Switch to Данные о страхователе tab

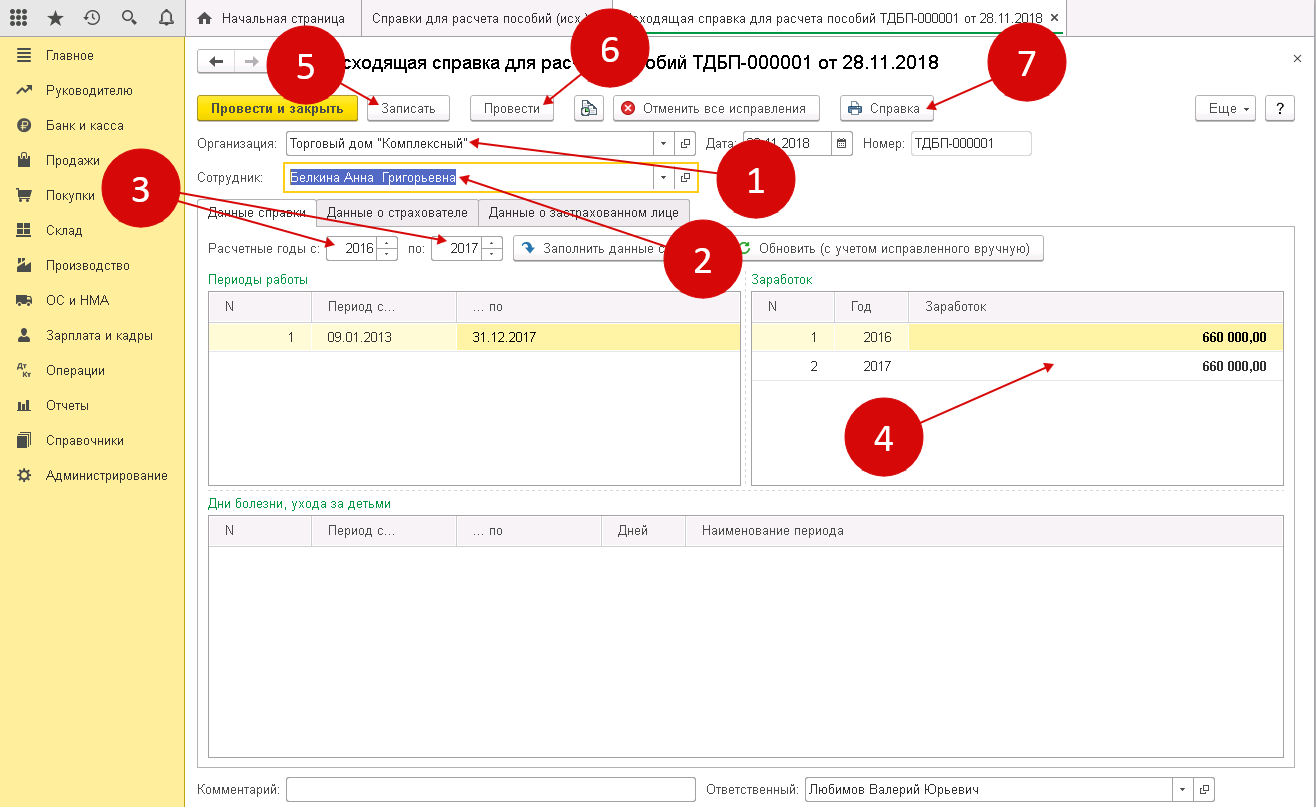point(397,212)
